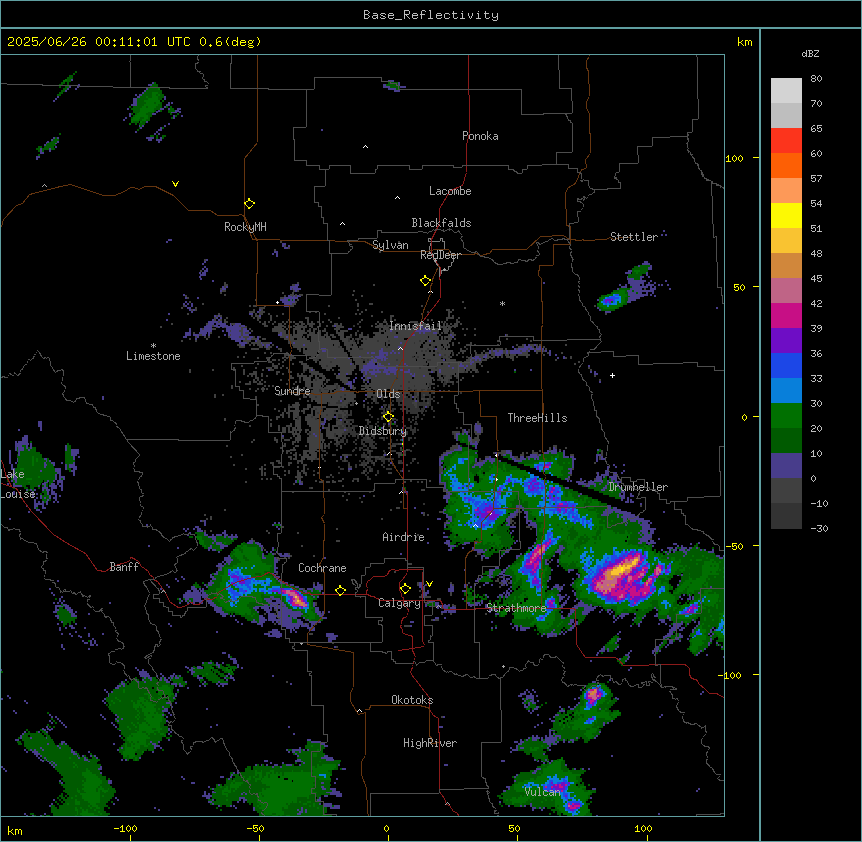Click the -100 label on bottom axis
The height and width of the screenshot is (842, 862).
(x=125, y=828)
